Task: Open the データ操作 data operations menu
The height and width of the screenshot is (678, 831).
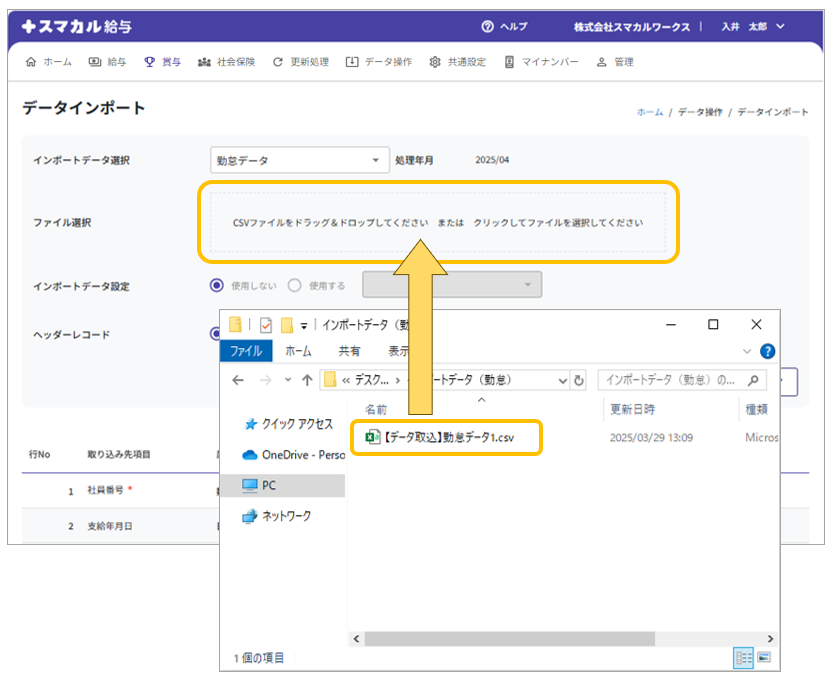Action: click(x=379, y=62)
